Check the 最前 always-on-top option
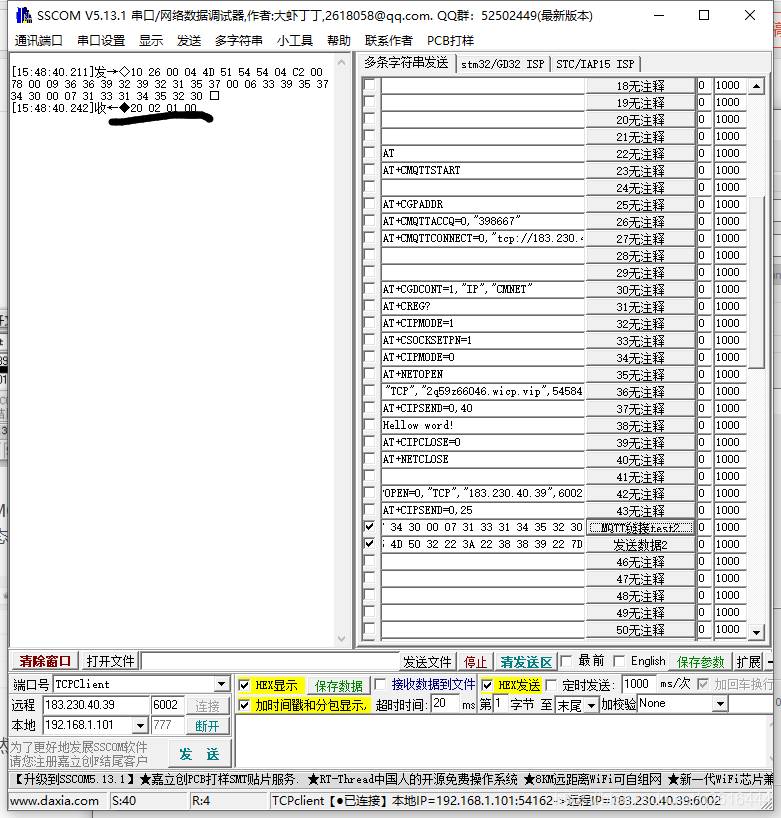This screenshot has height=818, width=781. 565,661
